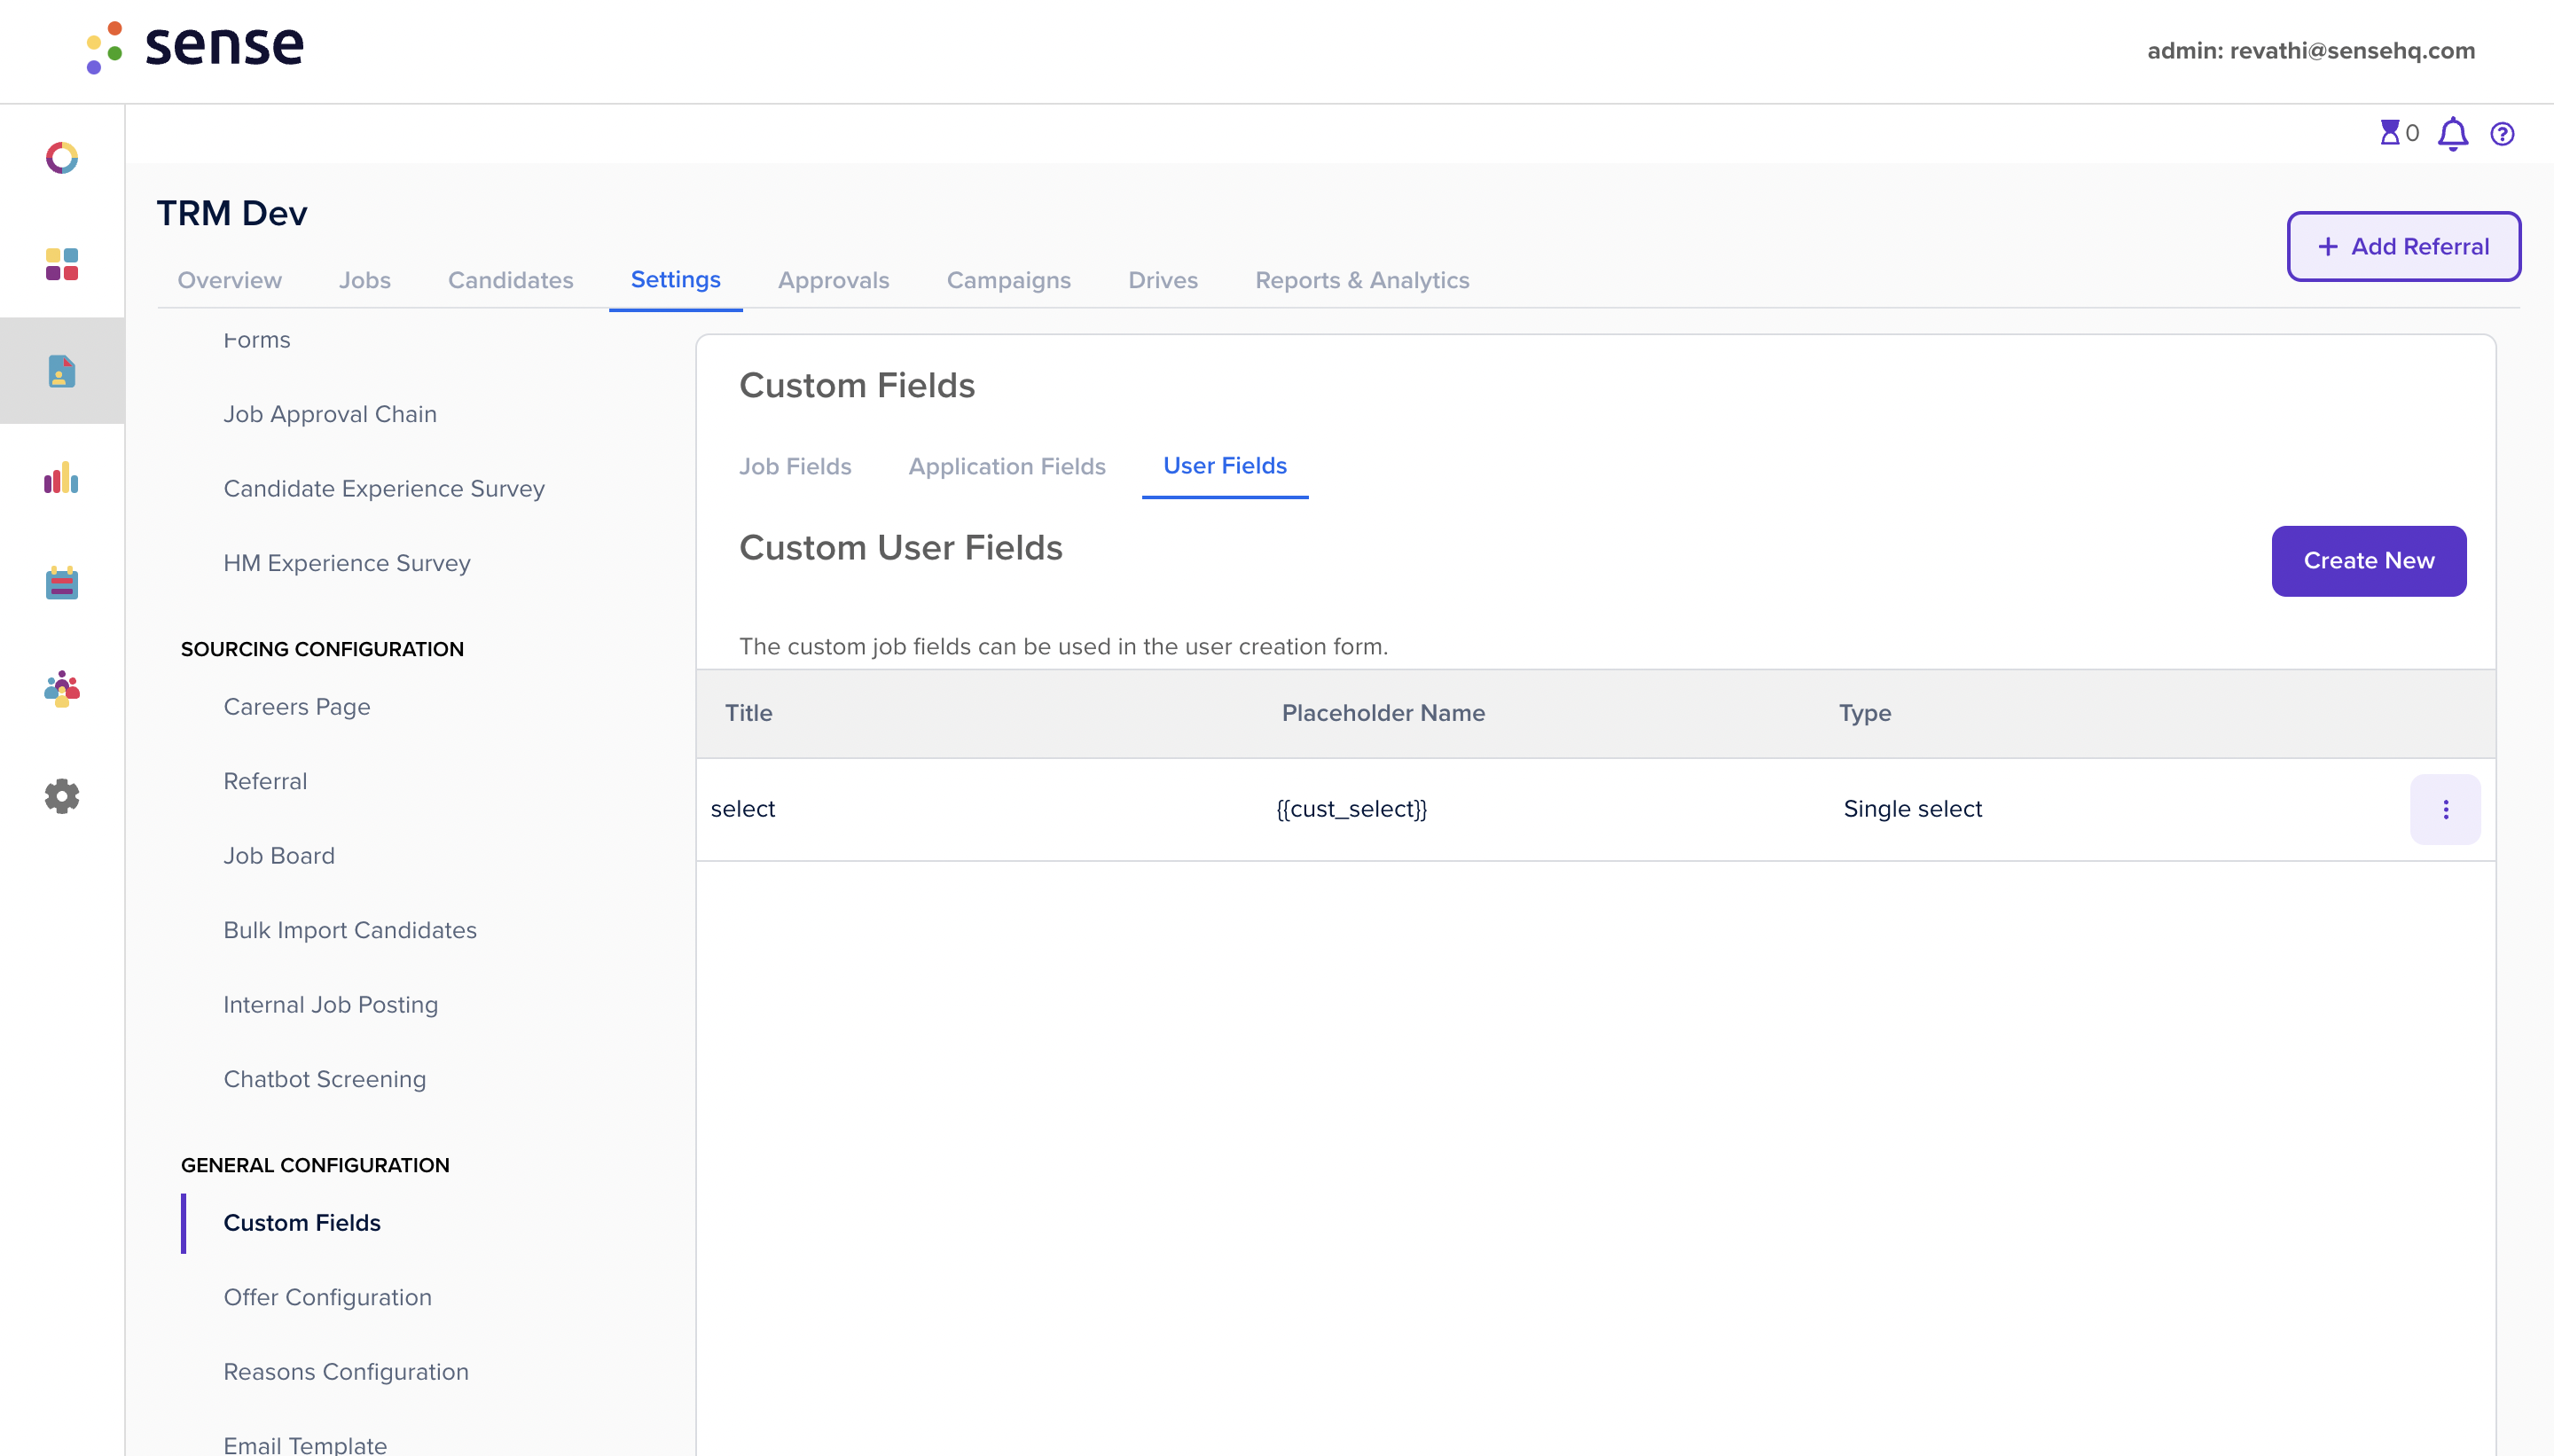
Task: Open Internal Job Posting settings
Action: (x=331, y=1005)
